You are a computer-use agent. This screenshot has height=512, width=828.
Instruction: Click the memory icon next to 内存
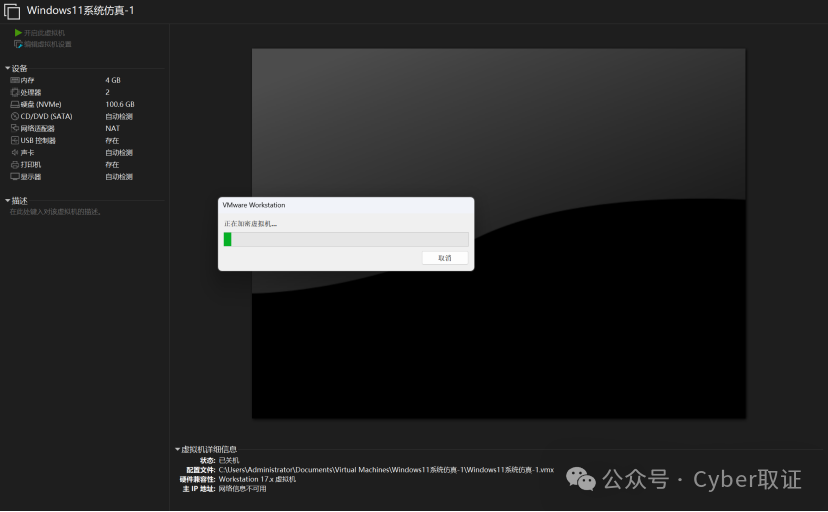coord(15,80)
